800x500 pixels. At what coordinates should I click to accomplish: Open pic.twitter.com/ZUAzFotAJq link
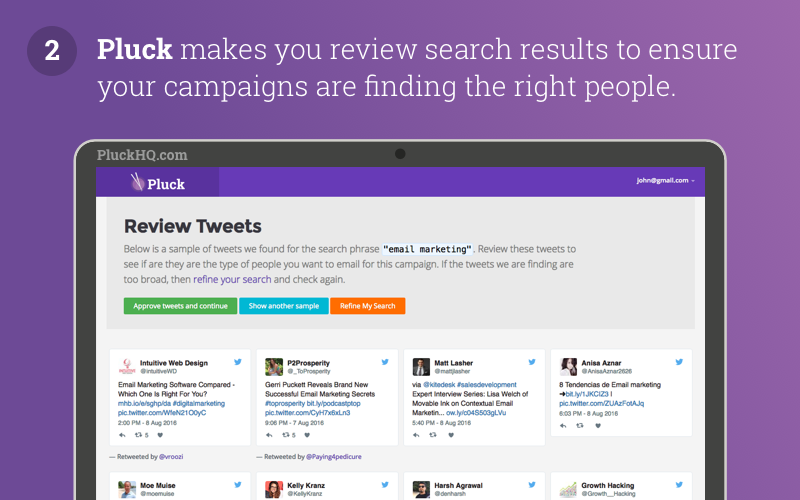tap(602, 403)
